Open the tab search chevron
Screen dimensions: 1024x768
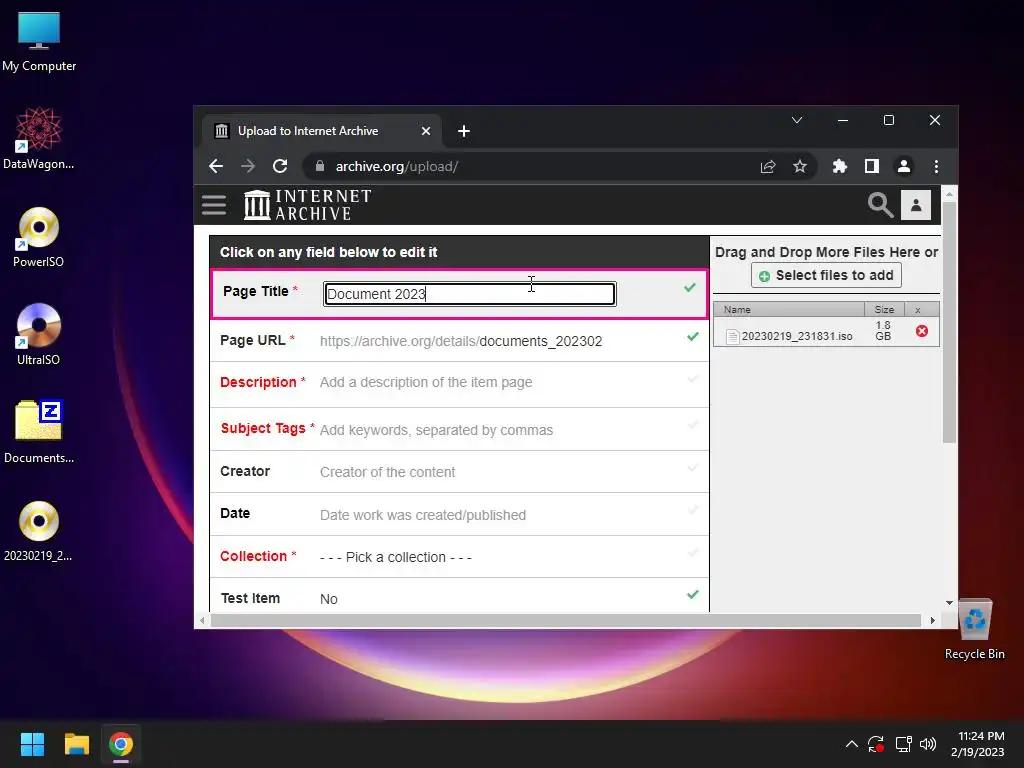797,120
